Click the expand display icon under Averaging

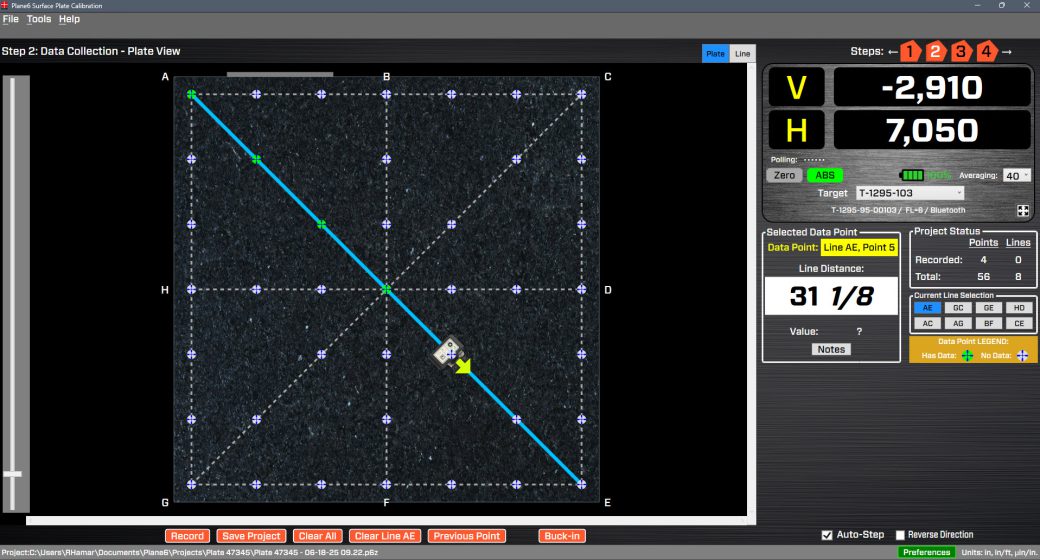[1023, 210]
